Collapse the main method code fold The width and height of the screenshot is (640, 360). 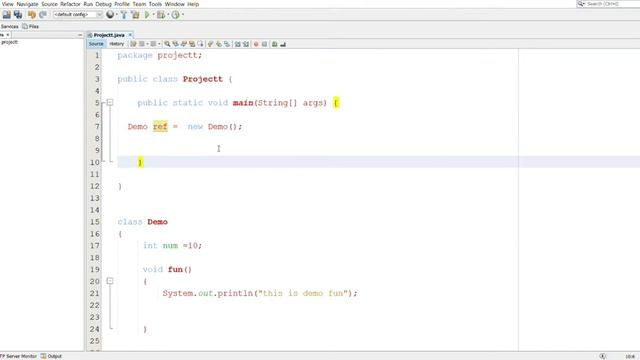click(110, 102)
